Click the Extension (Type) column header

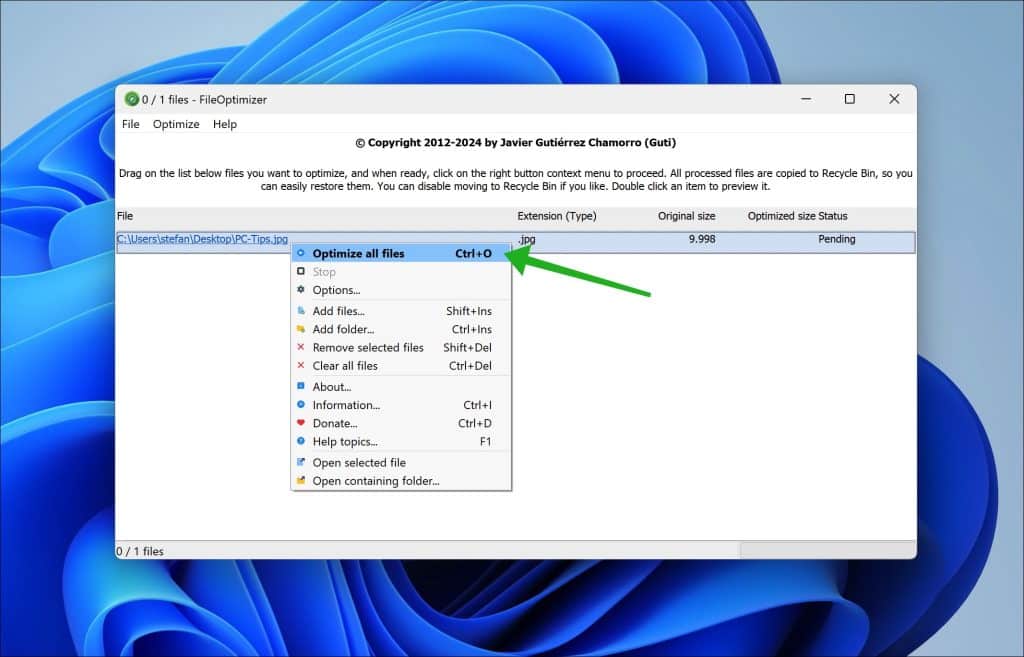(x=556, y=216)
